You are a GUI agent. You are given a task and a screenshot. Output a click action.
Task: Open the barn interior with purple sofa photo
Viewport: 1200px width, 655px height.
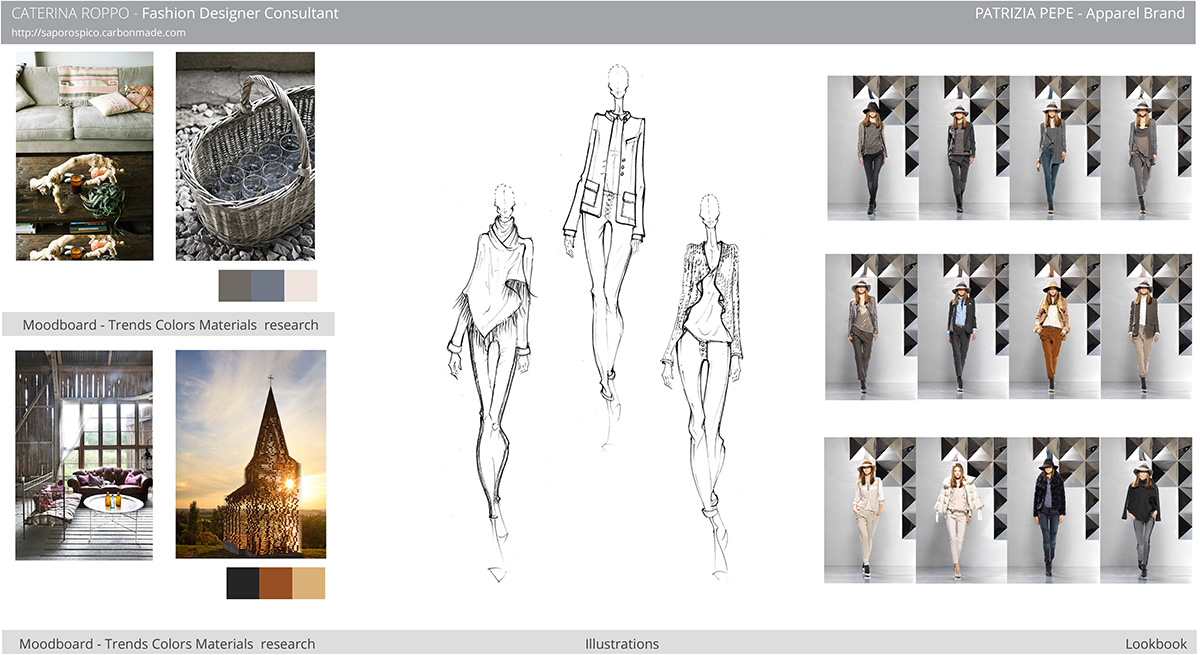[85, 454]
